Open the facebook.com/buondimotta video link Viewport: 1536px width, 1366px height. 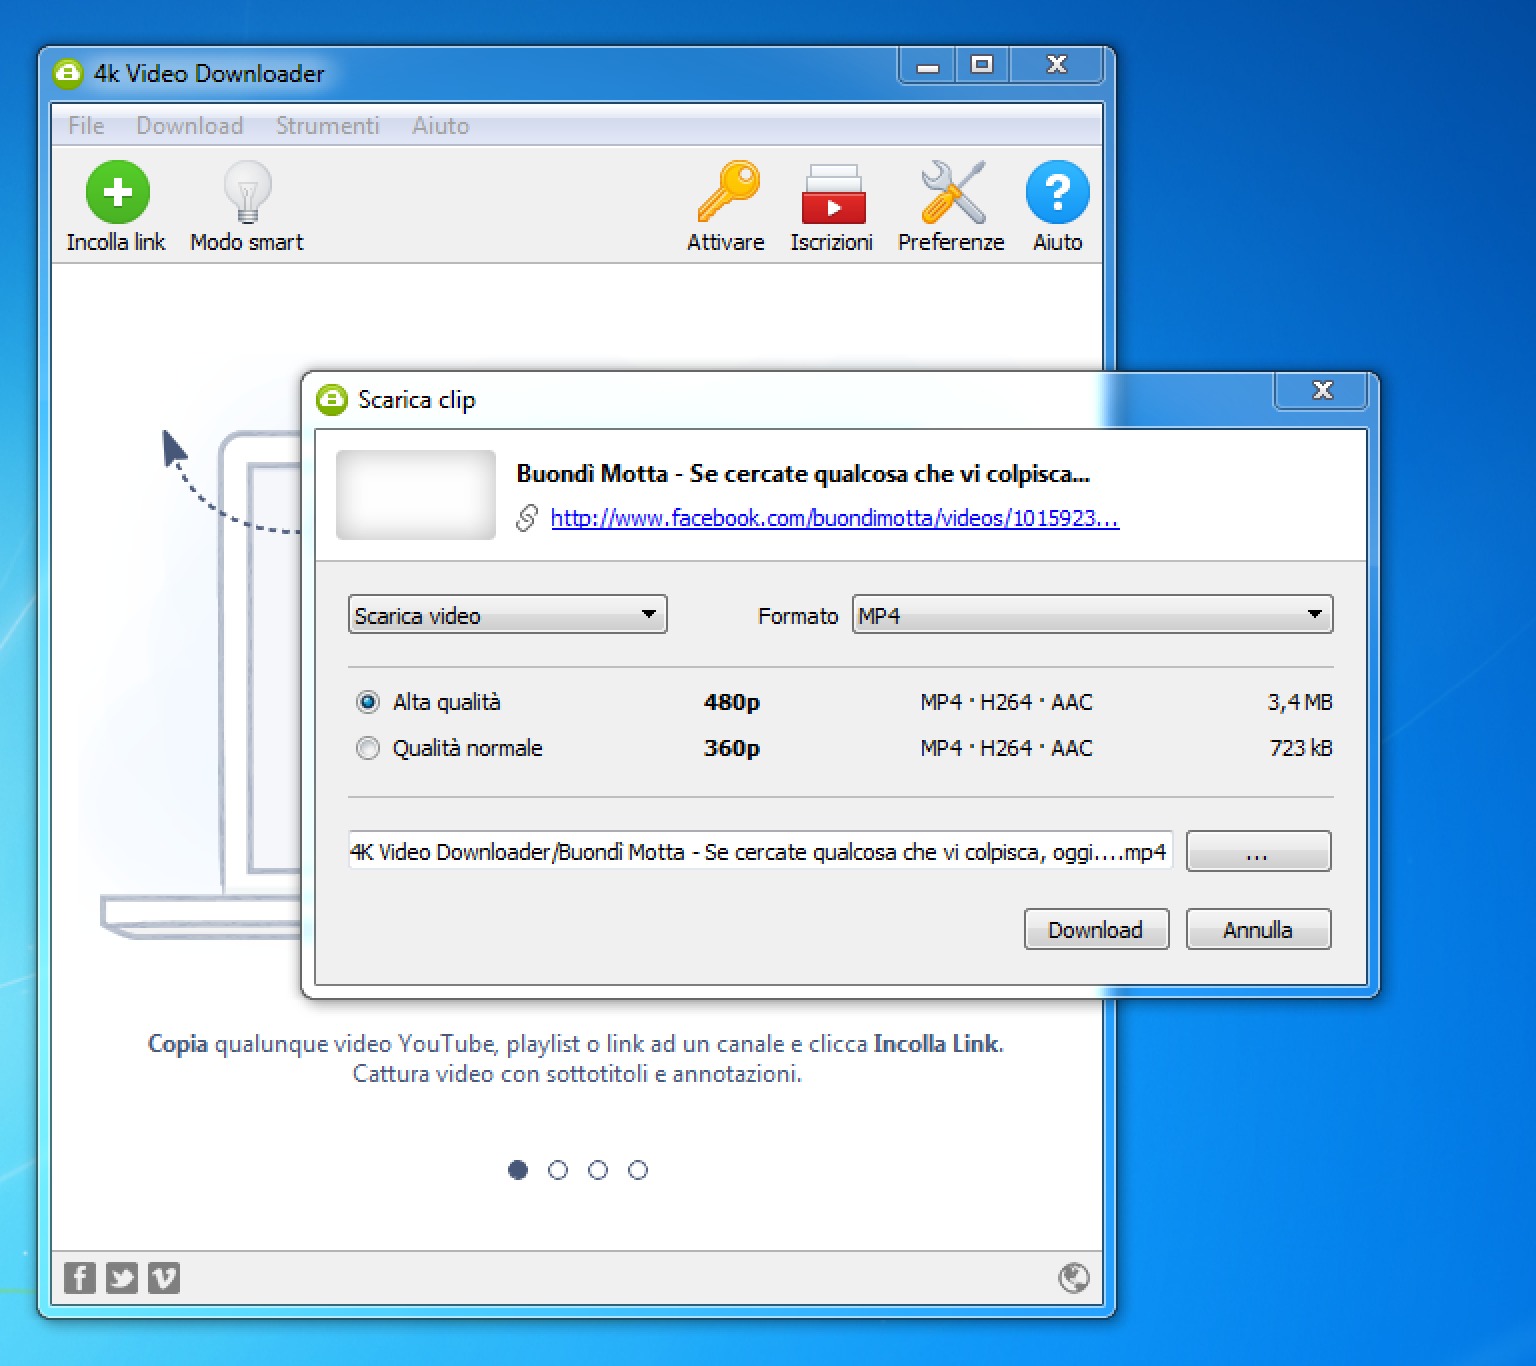(x=834, y=518)
